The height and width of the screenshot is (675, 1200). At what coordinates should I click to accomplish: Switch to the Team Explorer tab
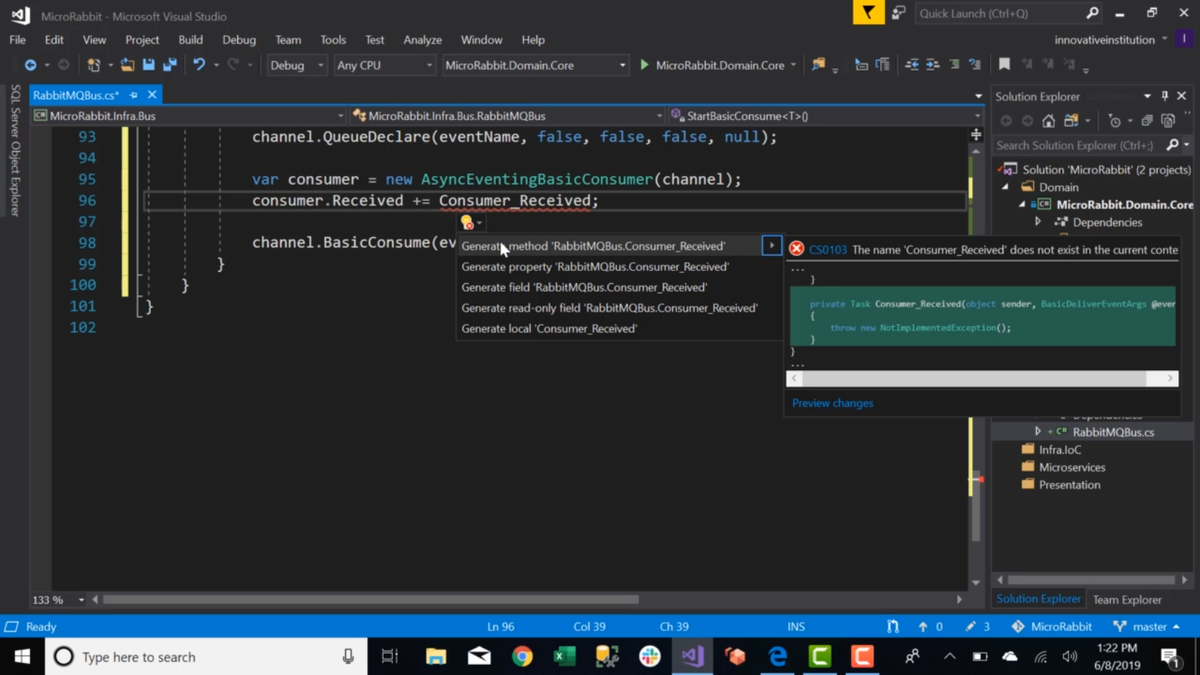tap(1127, 600)
